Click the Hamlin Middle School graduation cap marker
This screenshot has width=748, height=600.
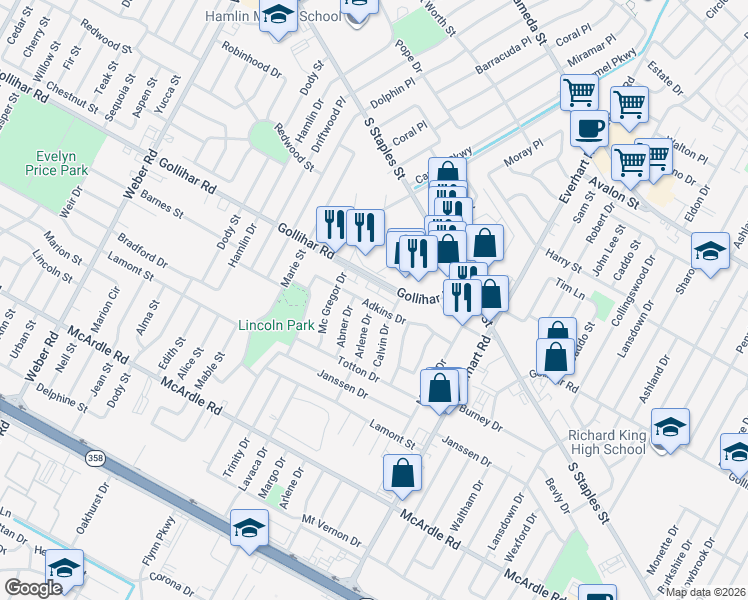tap(279, 17)
